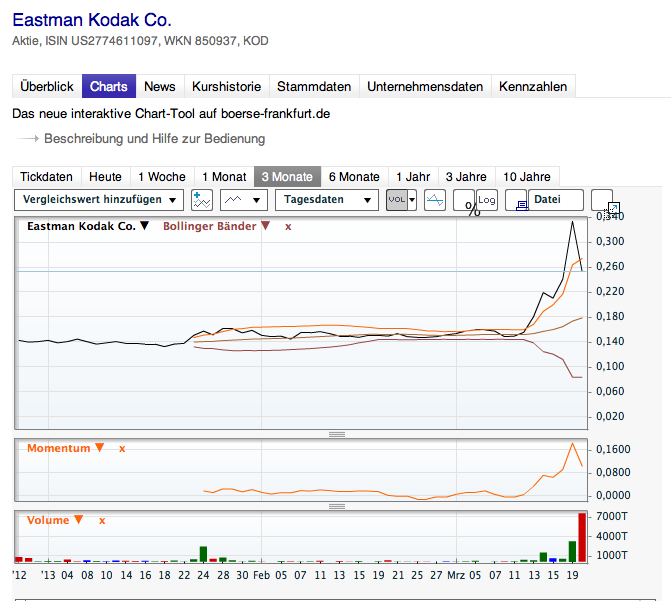Expand the Eastman Kodak Co. legend arrow

[x=145, y=226]
